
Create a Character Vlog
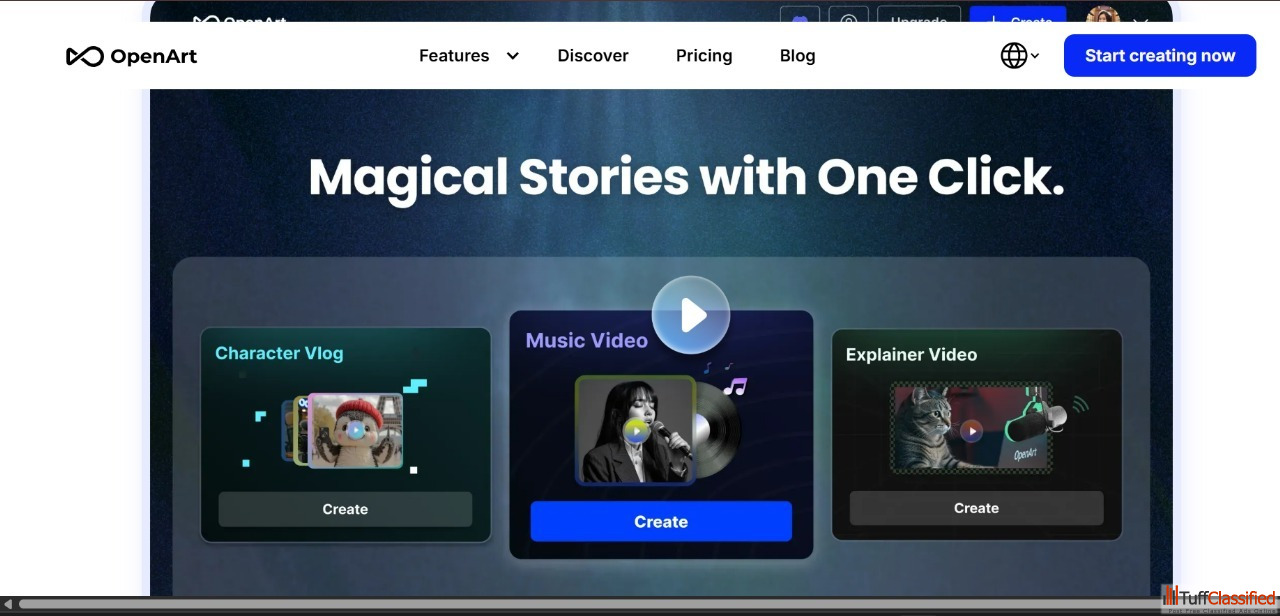pyautogui.click(x=345, y=509)
